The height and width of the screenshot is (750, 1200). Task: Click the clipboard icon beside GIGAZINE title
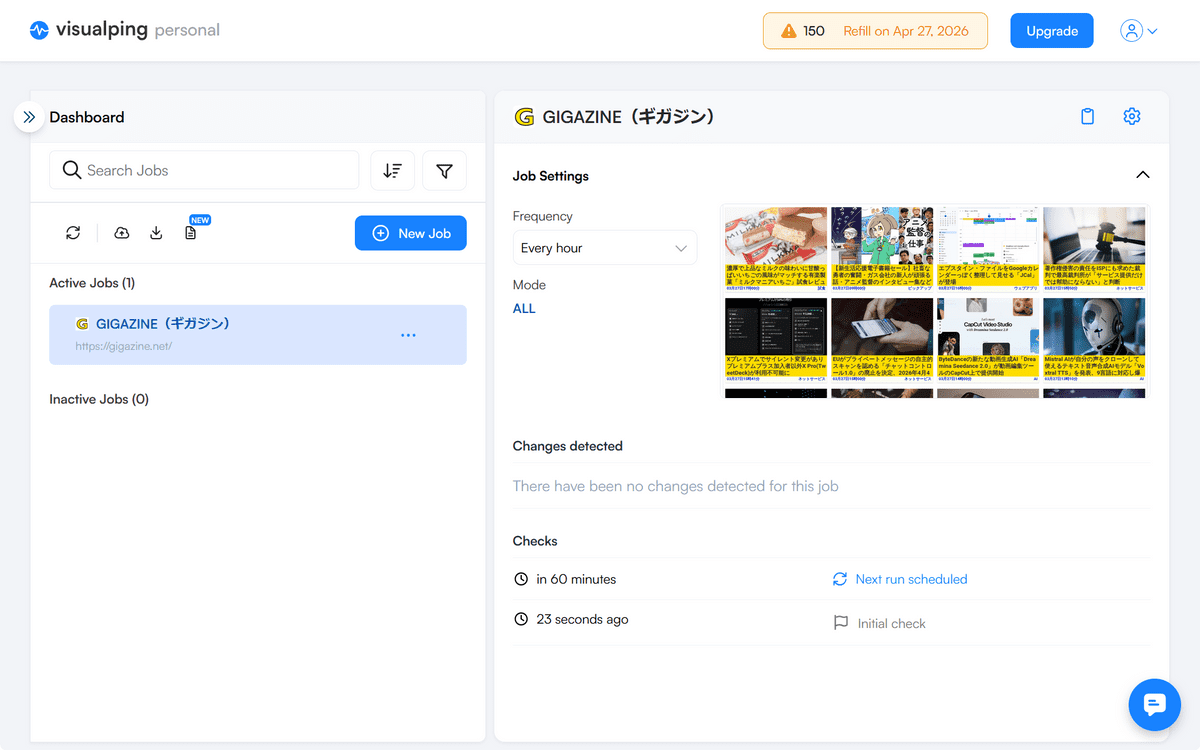click(x=1087, y=117)
